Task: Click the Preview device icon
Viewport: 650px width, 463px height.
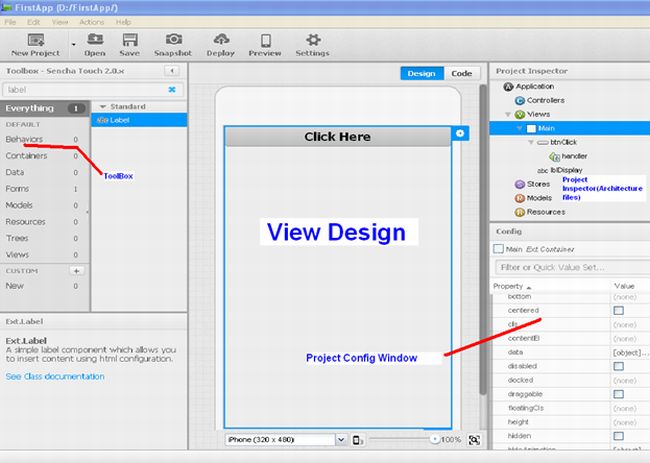Action: pyautogui.click(x=266, y=40)
